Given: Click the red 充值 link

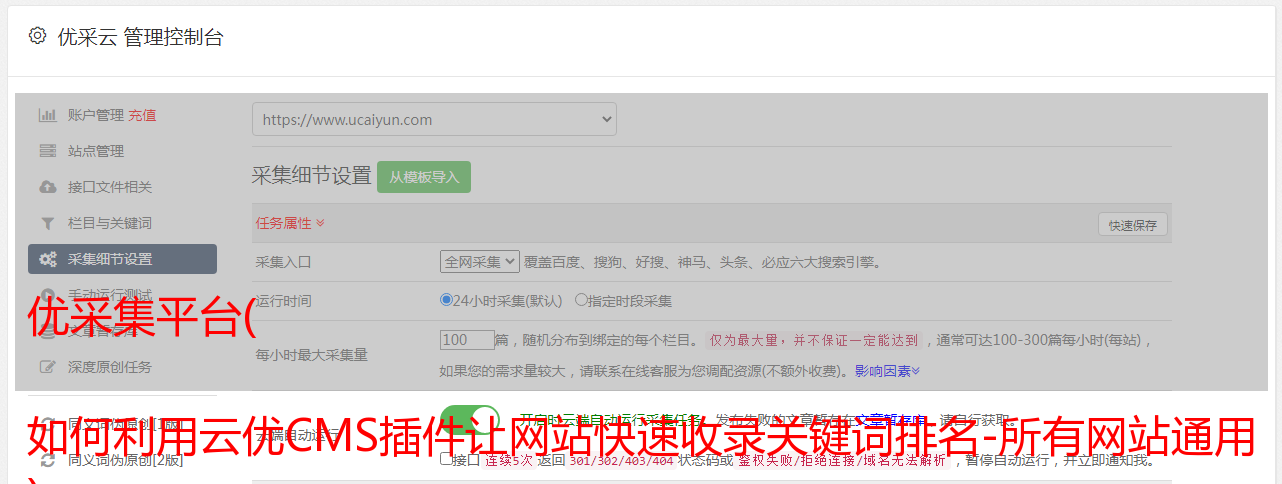Looking at the screenshot, I should click(x=142, y=115).
